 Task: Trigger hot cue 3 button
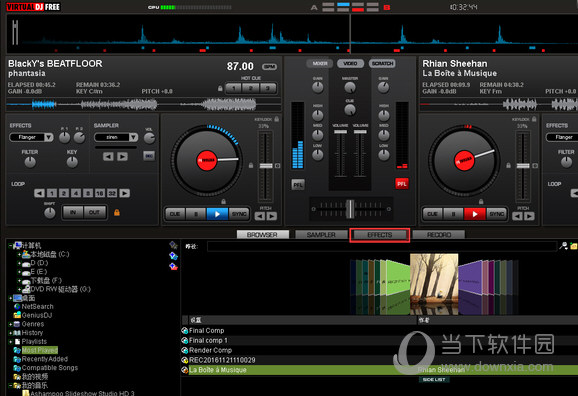(268, 88)
